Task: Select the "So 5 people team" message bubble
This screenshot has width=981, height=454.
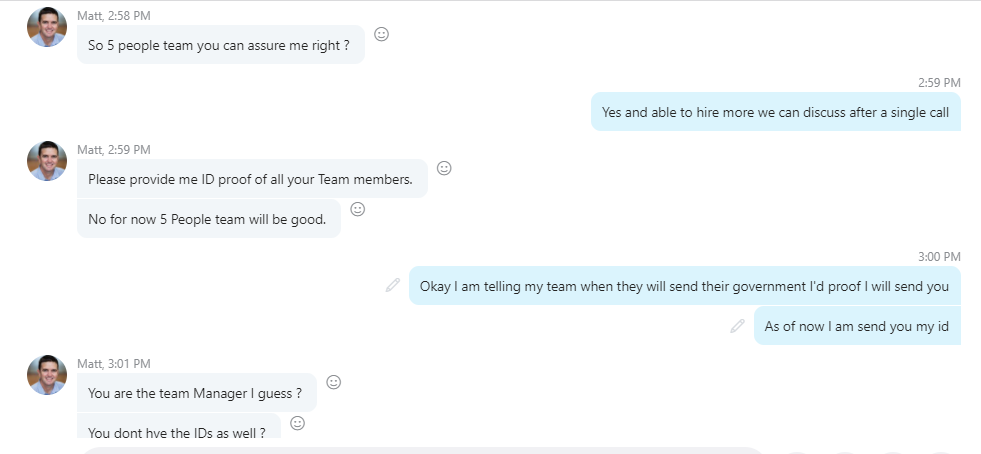Action: (221, 44)
